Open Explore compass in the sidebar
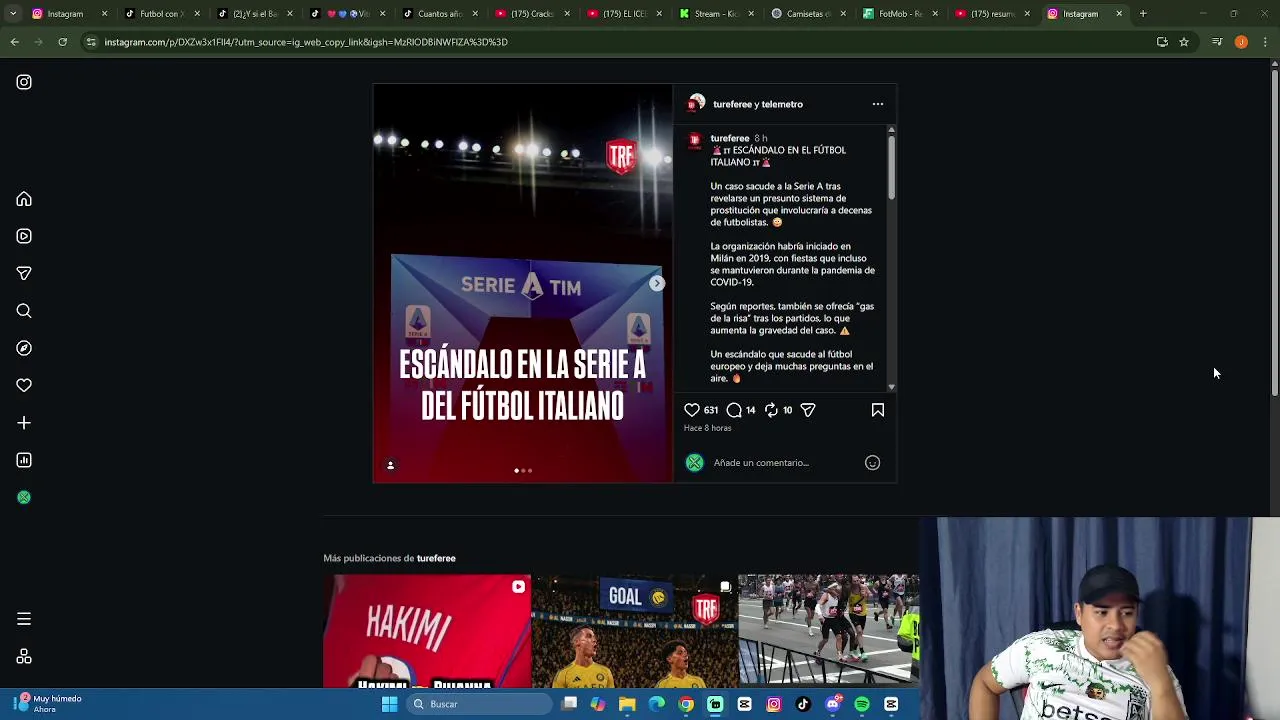Viewport: 1280px width, 720px height. point(24,348)
